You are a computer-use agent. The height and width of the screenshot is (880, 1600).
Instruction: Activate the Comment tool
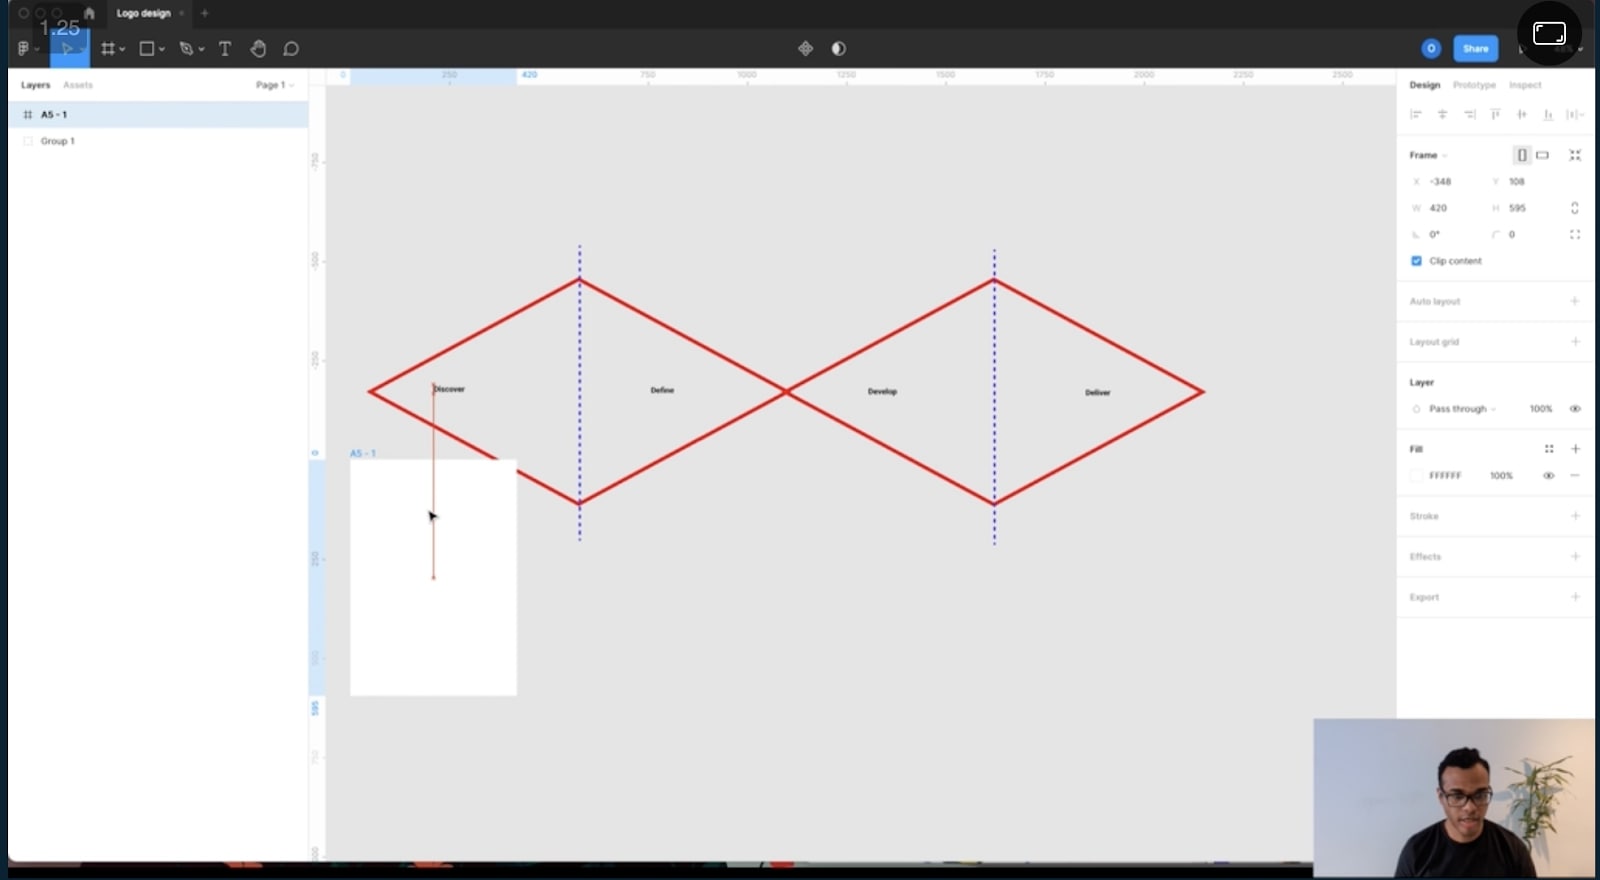coord(291,49)
